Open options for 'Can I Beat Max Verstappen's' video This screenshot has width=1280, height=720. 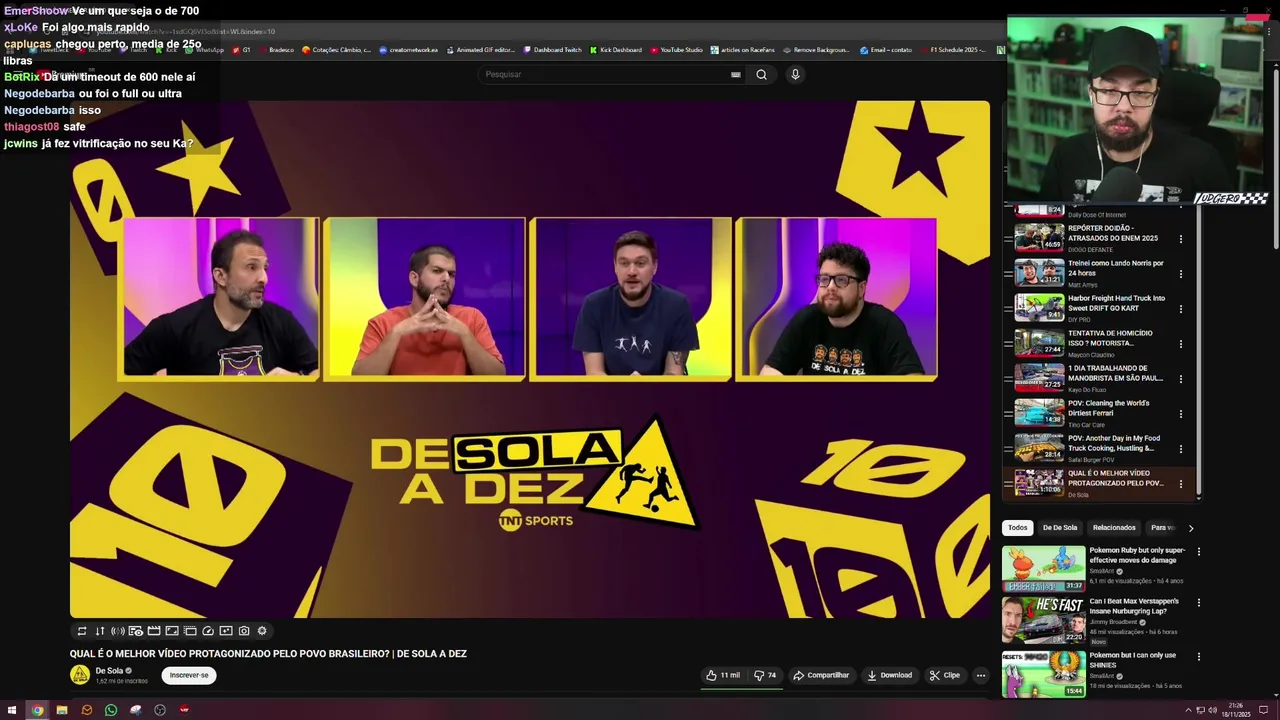pos(1199,602)
